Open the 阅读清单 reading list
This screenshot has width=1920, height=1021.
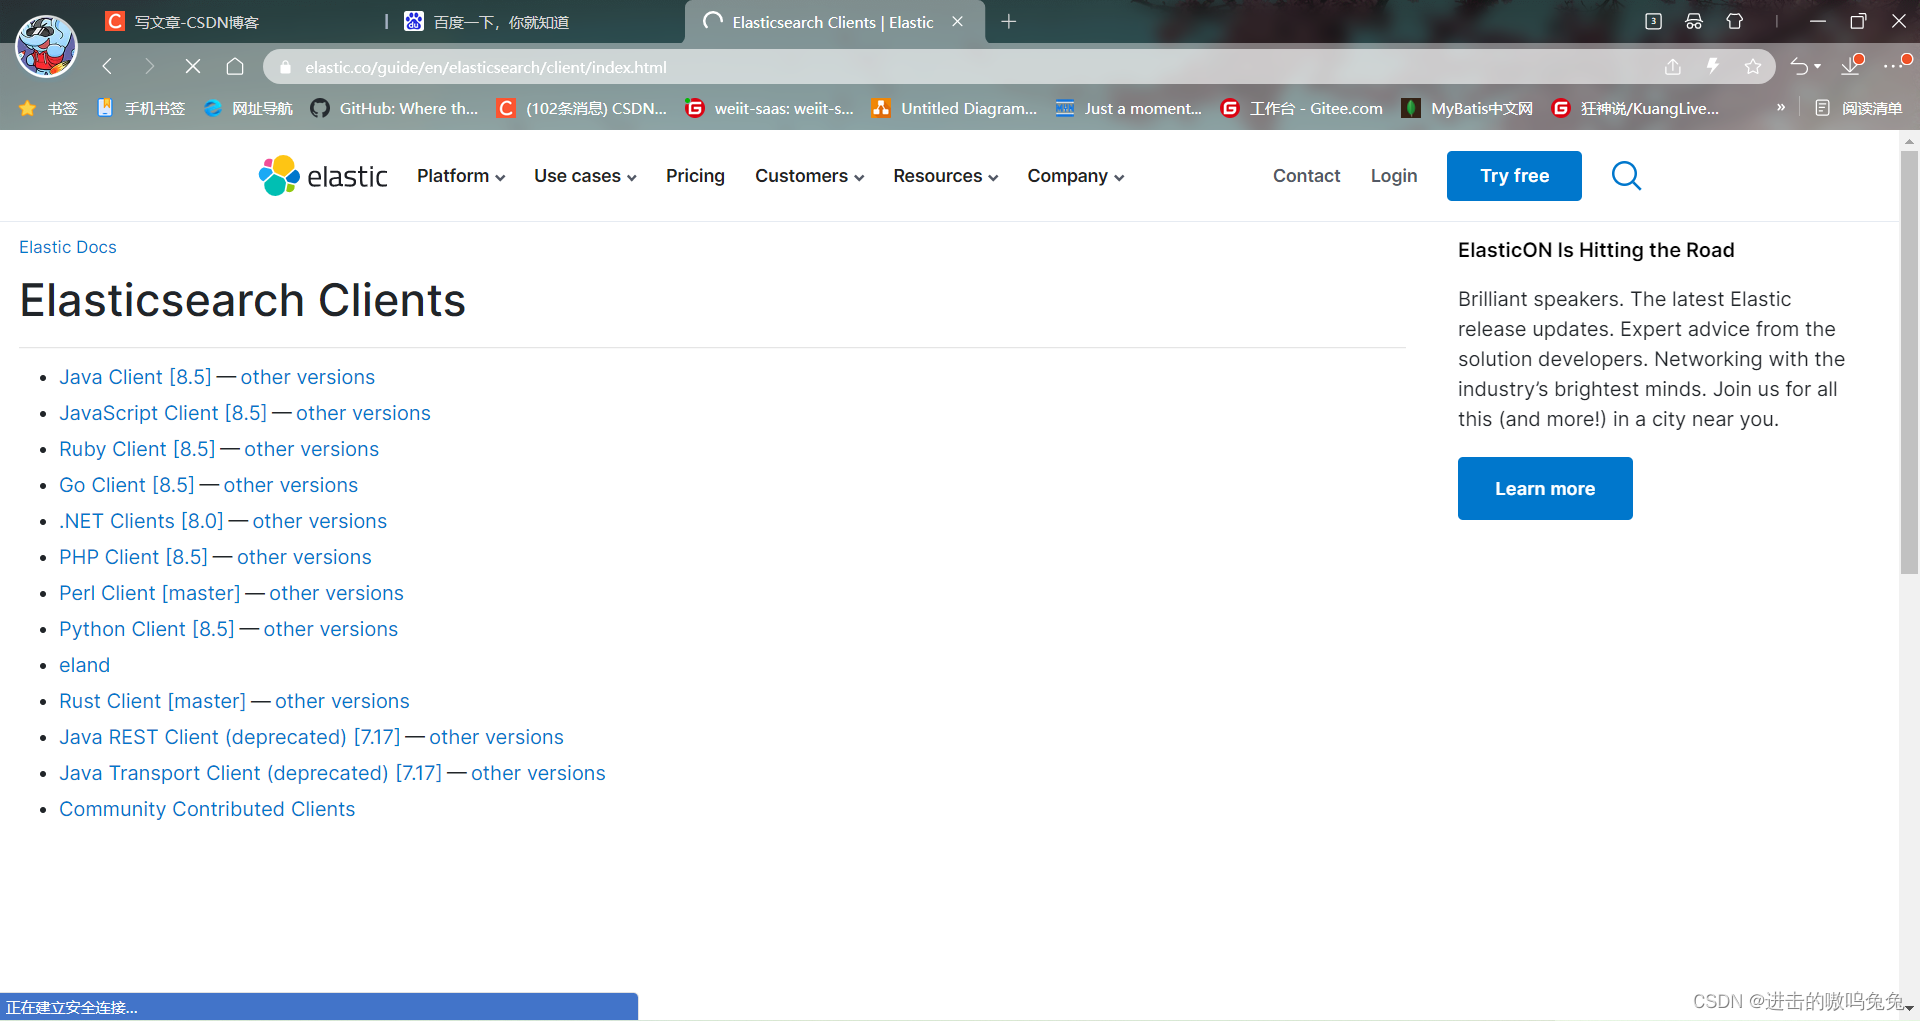click(1858, 108)
